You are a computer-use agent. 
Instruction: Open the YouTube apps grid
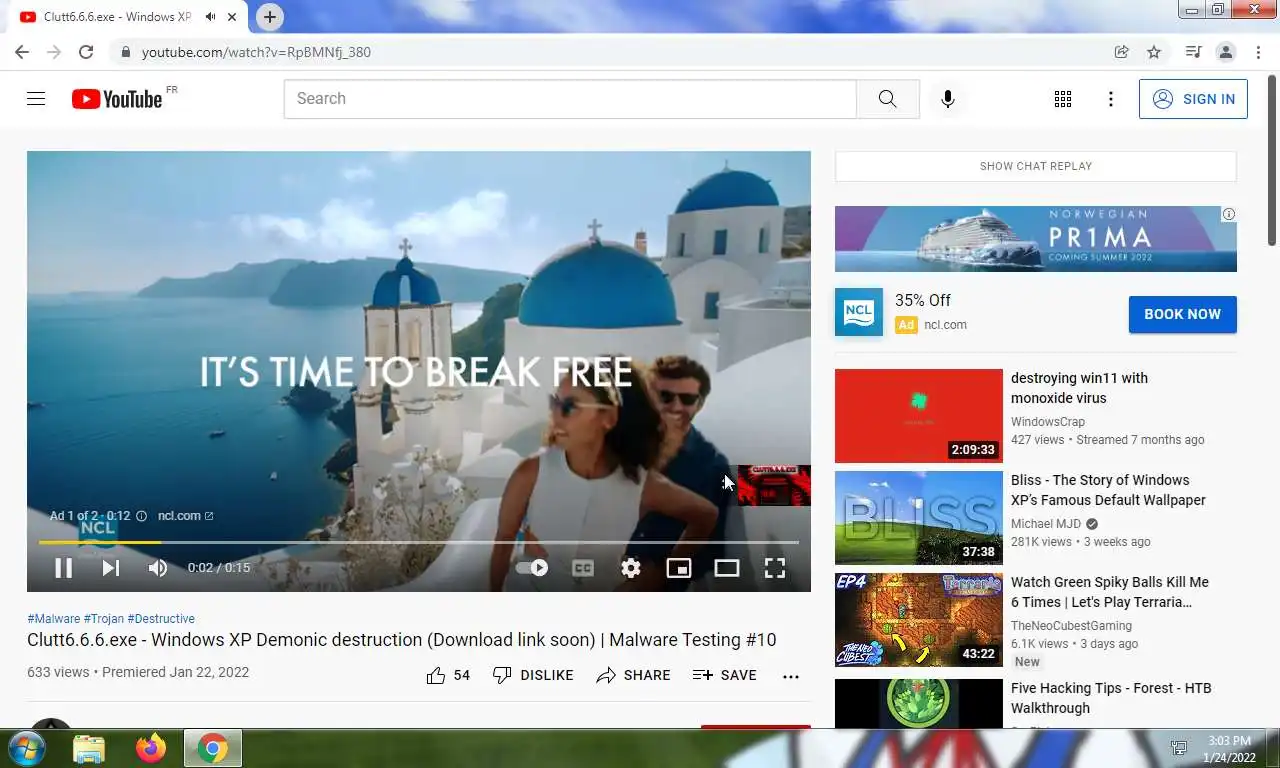(1063, 99)
